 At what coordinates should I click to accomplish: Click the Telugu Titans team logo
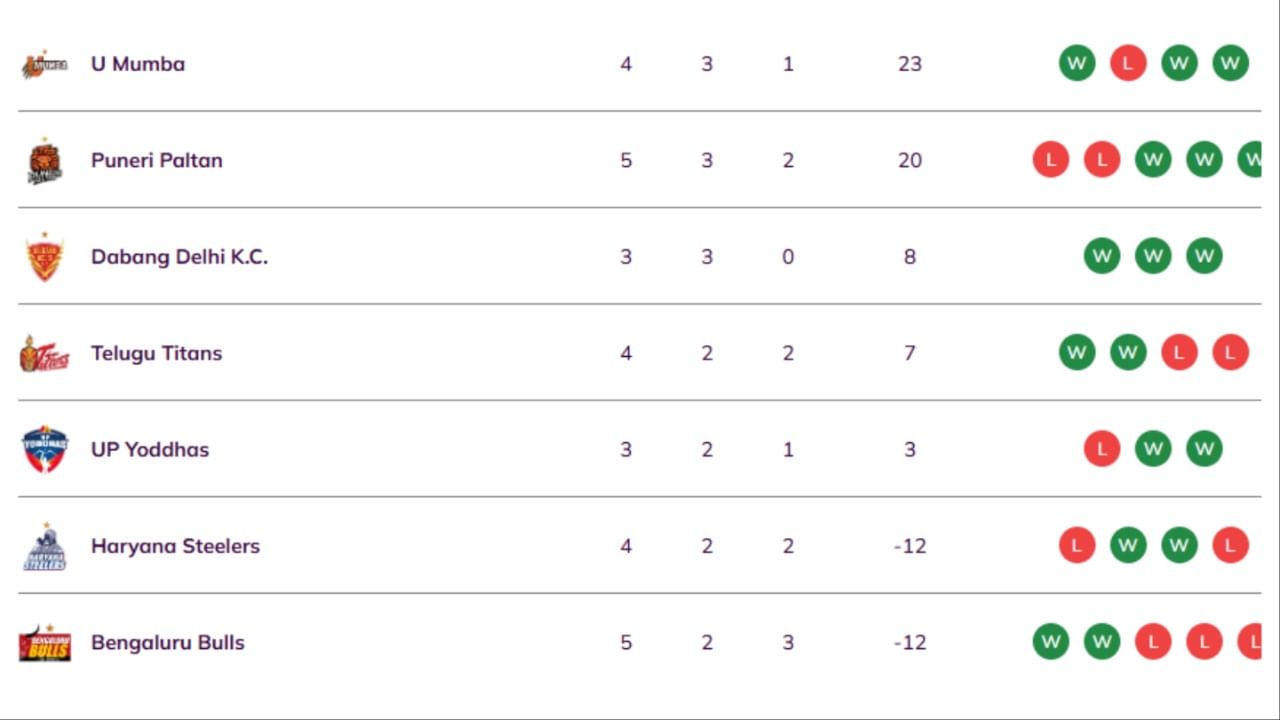coord(45,353)
